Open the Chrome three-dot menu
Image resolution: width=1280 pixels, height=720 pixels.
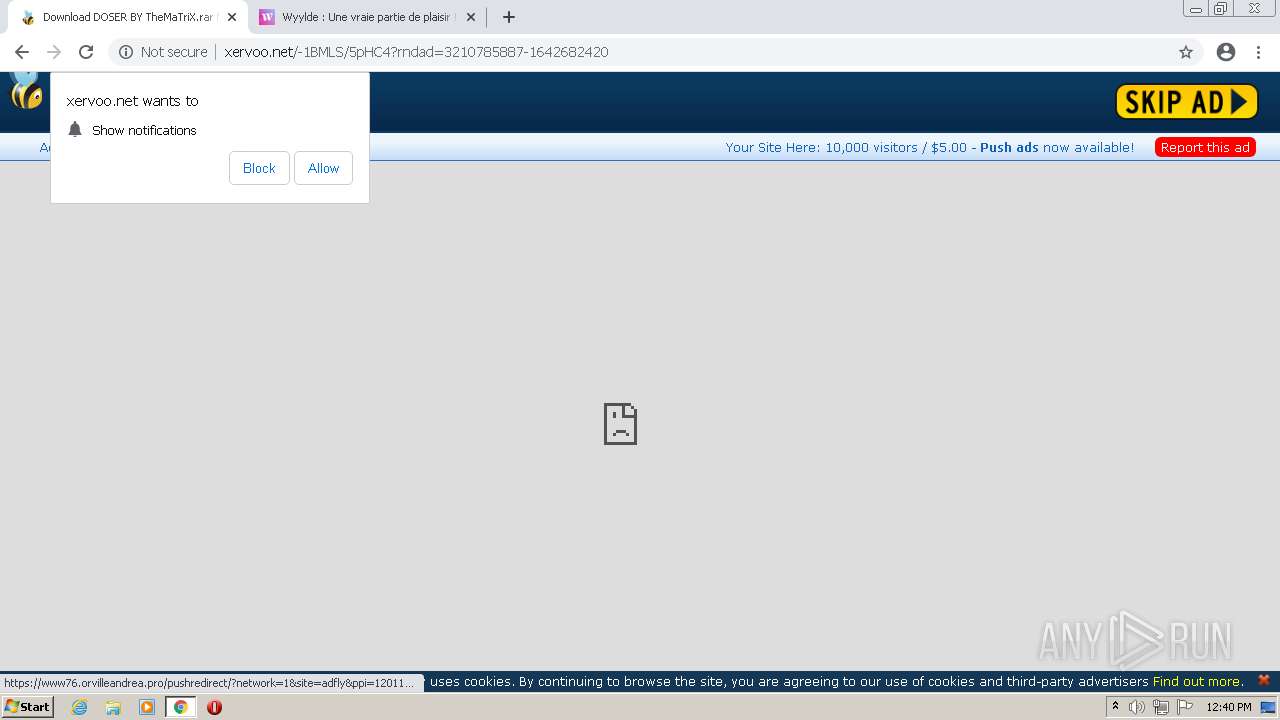click(1259, 52)
